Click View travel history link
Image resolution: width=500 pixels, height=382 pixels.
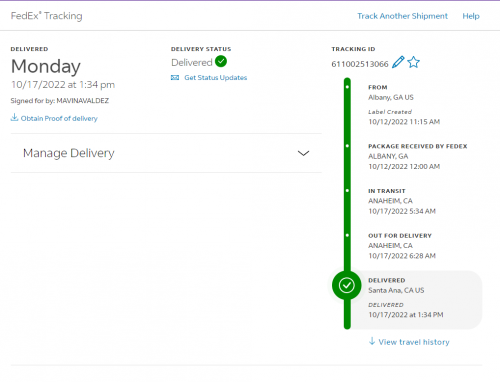[x=414, y=342]
